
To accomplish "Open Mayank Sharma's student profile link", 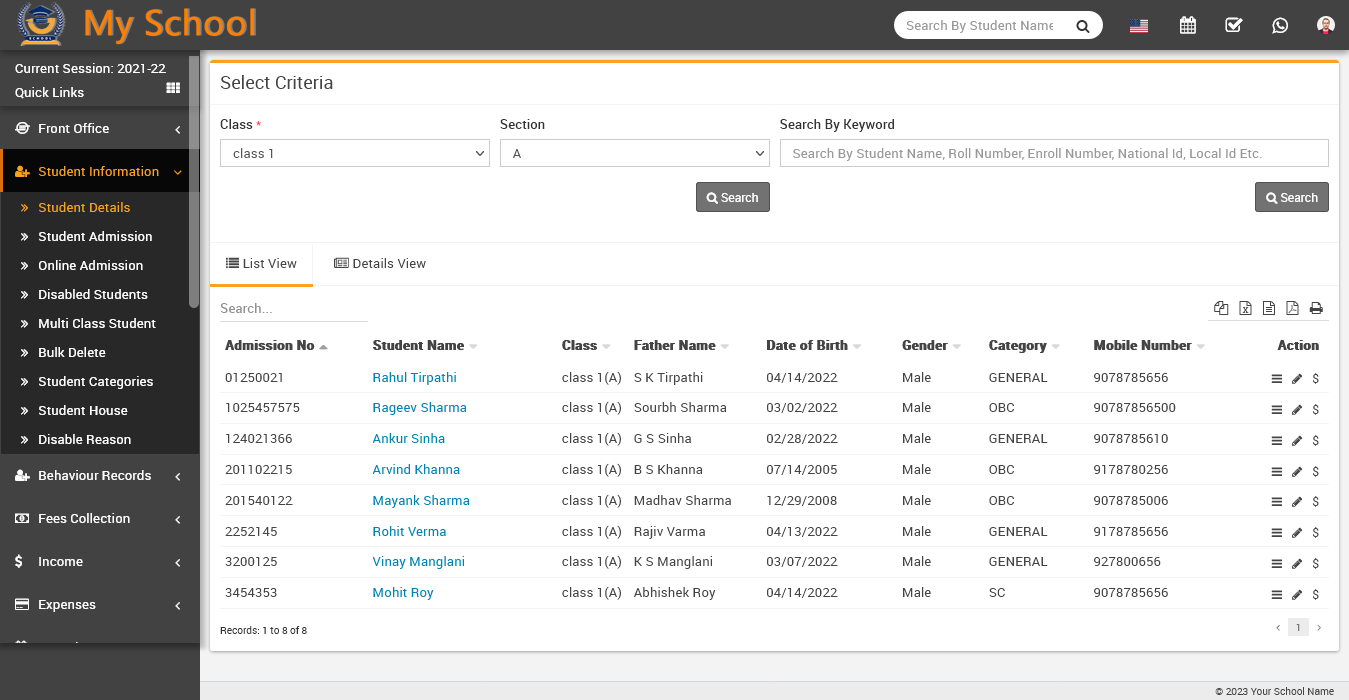I will 421,500.
